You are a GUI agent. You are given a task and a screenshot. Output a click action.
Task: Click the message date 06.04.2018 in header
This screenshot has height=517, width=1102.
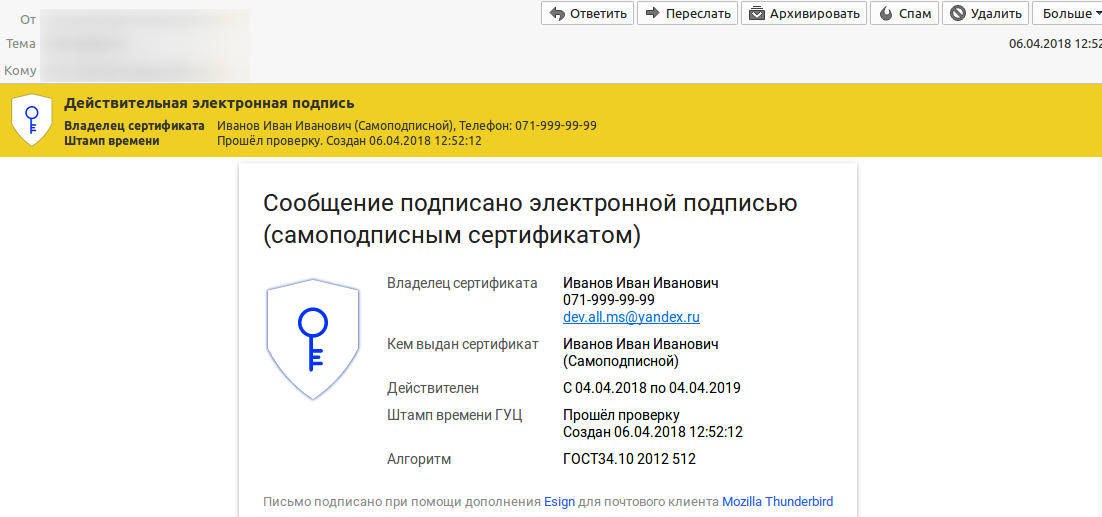click(x=1055, y=44)
